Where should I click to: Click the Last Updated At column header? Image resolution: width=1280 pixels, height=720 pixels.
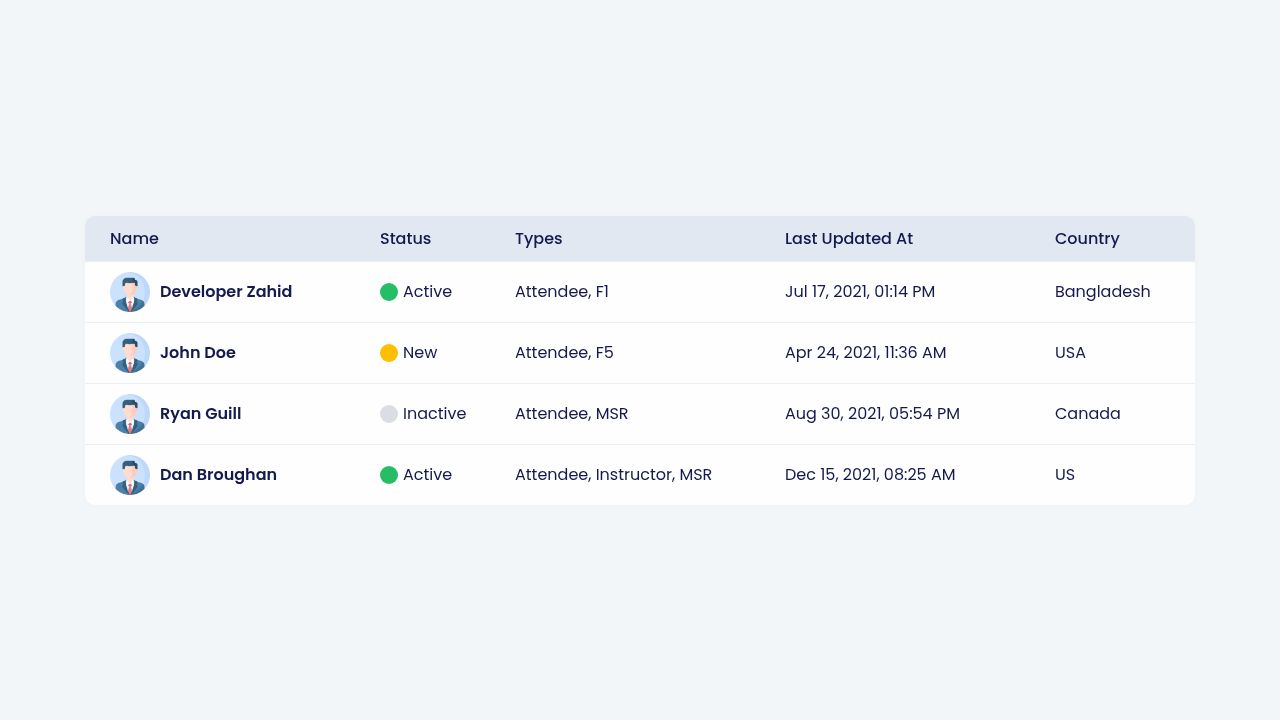(x=848, y=239)
